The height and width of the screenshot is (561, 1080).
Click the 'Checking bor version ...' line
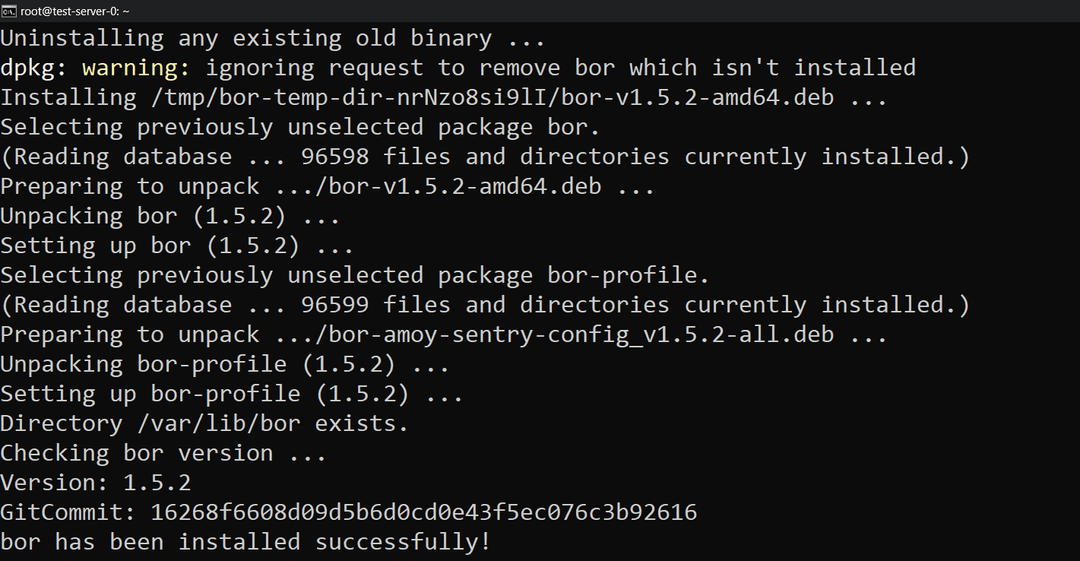(163, 454)
